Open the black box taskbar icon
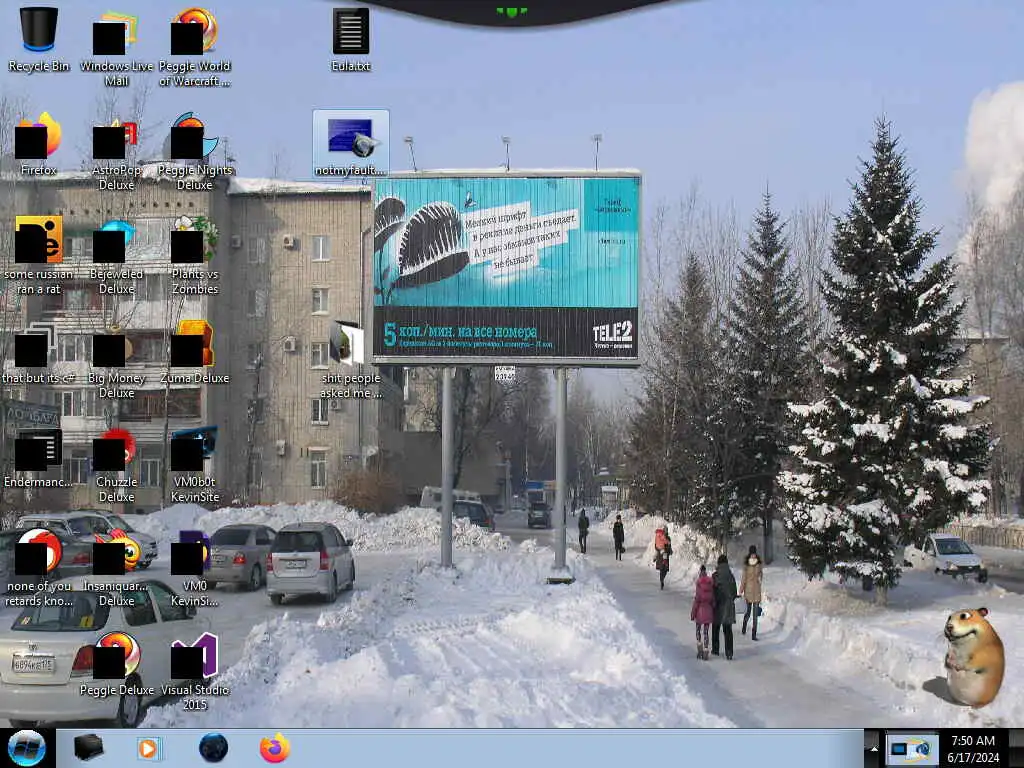The height and width of the screenshot is (768, 1024). 88,748
